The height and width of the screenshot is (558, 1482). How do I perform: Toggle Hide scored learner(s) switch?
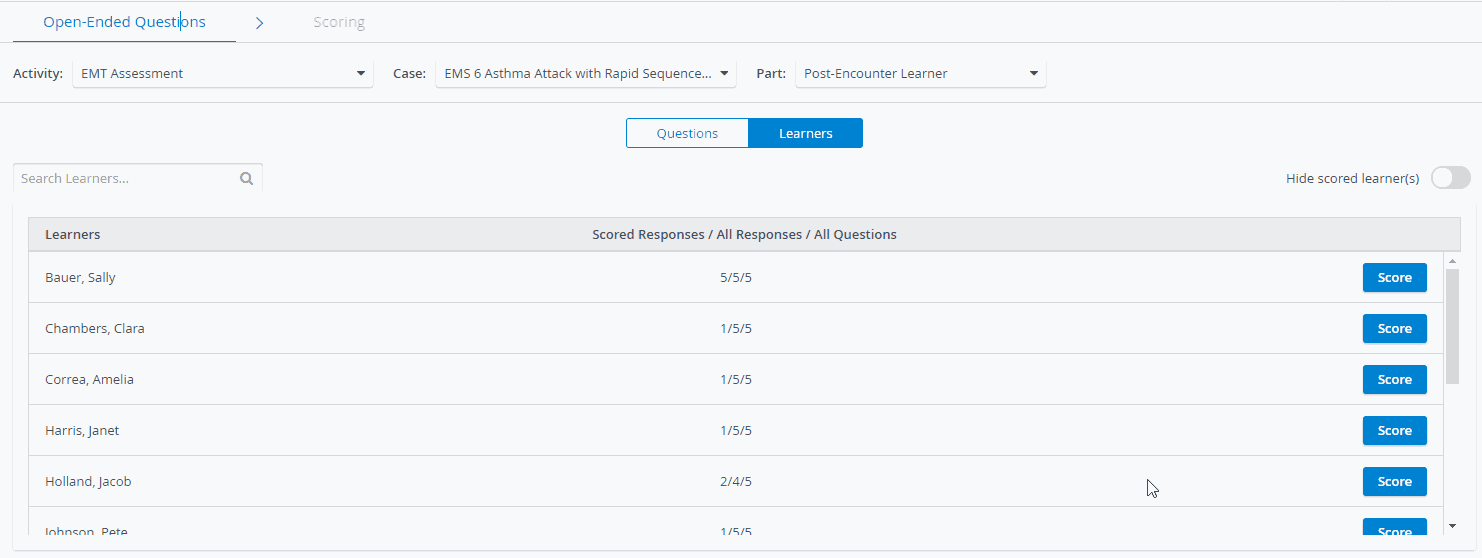1450,178
